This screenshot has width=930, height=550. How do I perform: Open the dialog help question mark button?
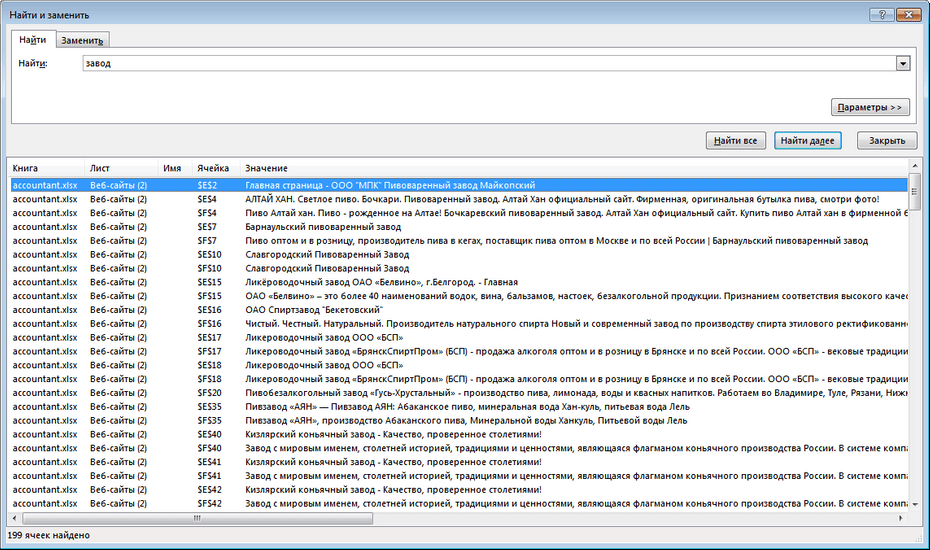(882, 15)
